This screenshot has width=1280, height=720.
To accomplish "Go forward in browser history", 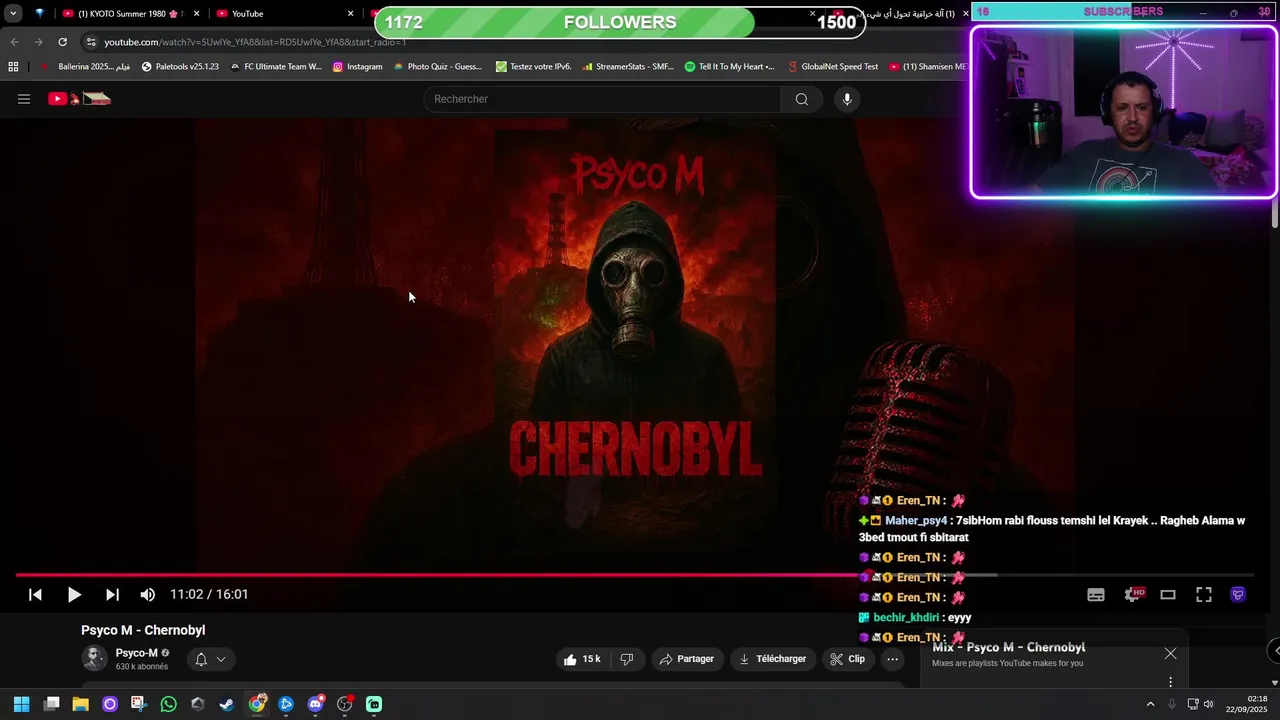I will (x=38, y=42).
